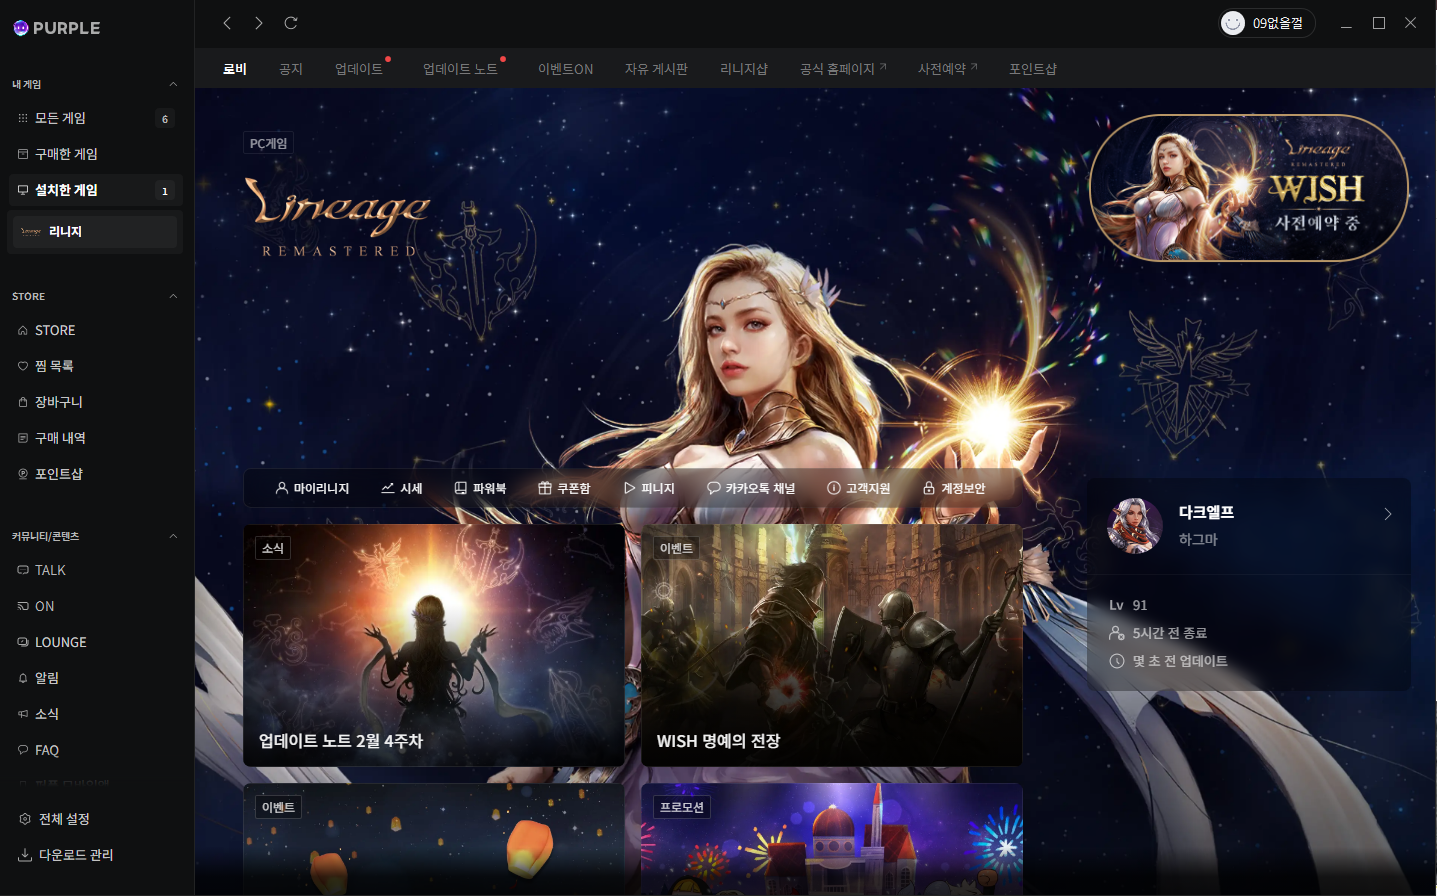Collapse the STORE section header
Screen dimensions: 1437x896
pyautogui.click(x=172, y=296)
